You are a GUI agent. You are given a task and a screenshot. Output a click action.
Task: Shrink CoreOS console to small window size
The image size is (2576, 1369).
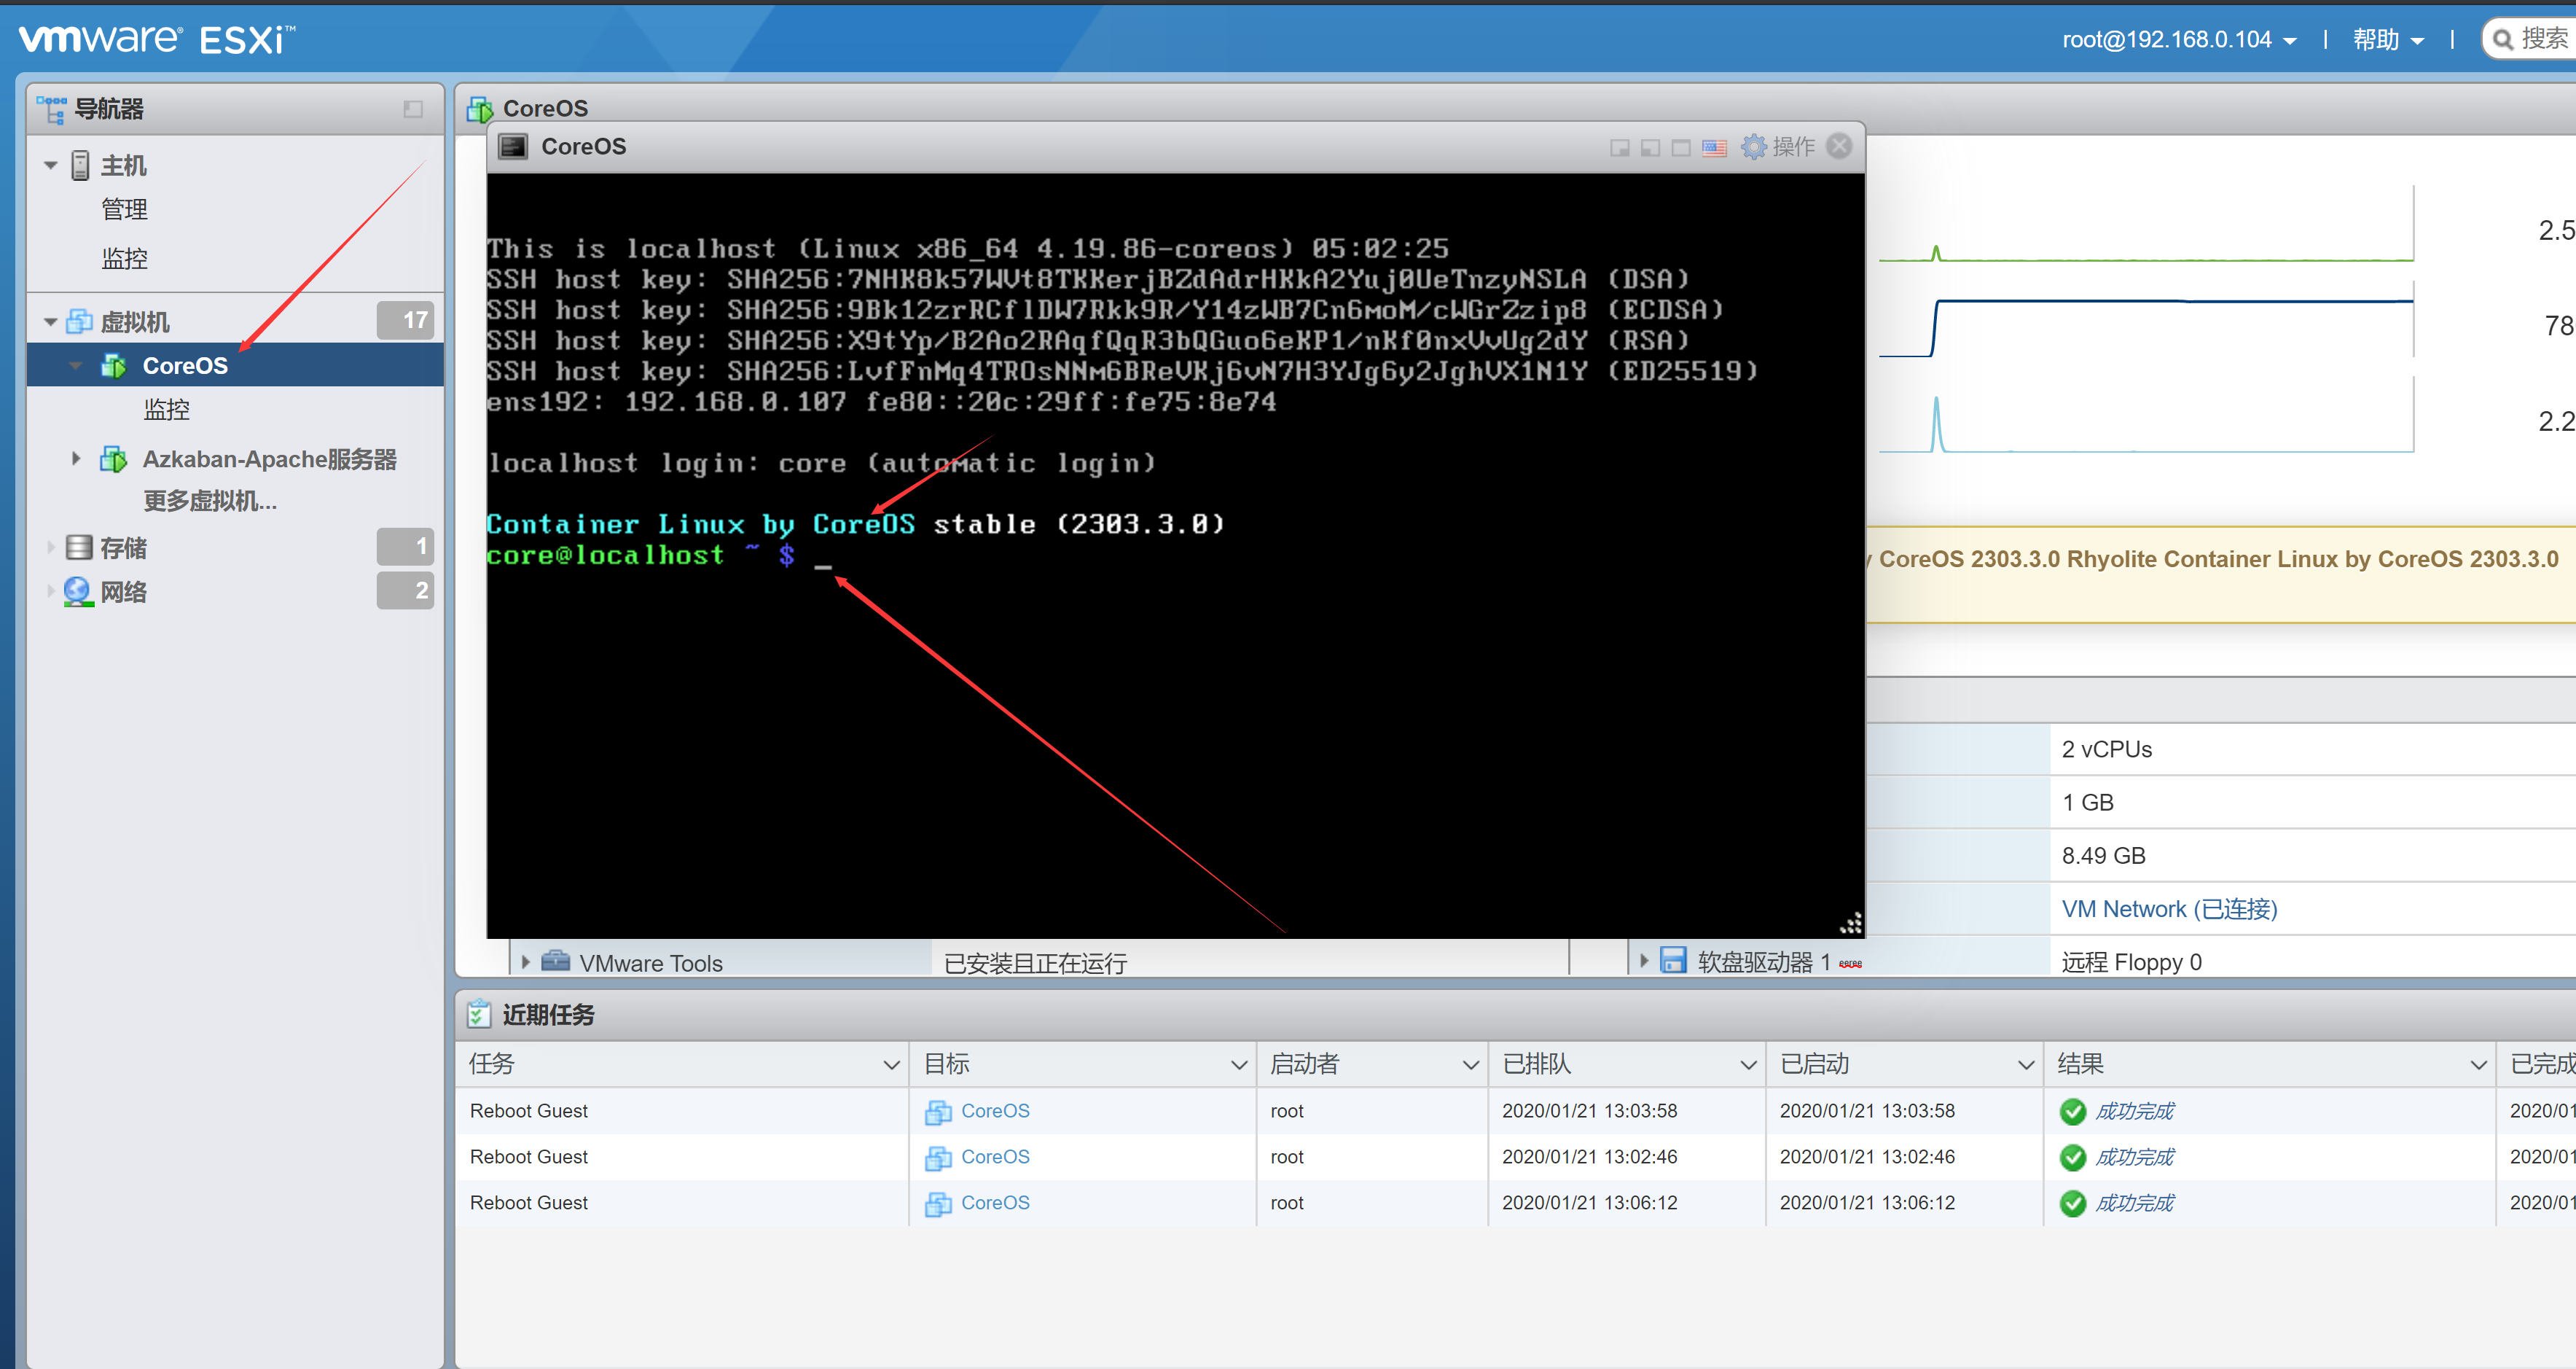(x=1619, y=148)
